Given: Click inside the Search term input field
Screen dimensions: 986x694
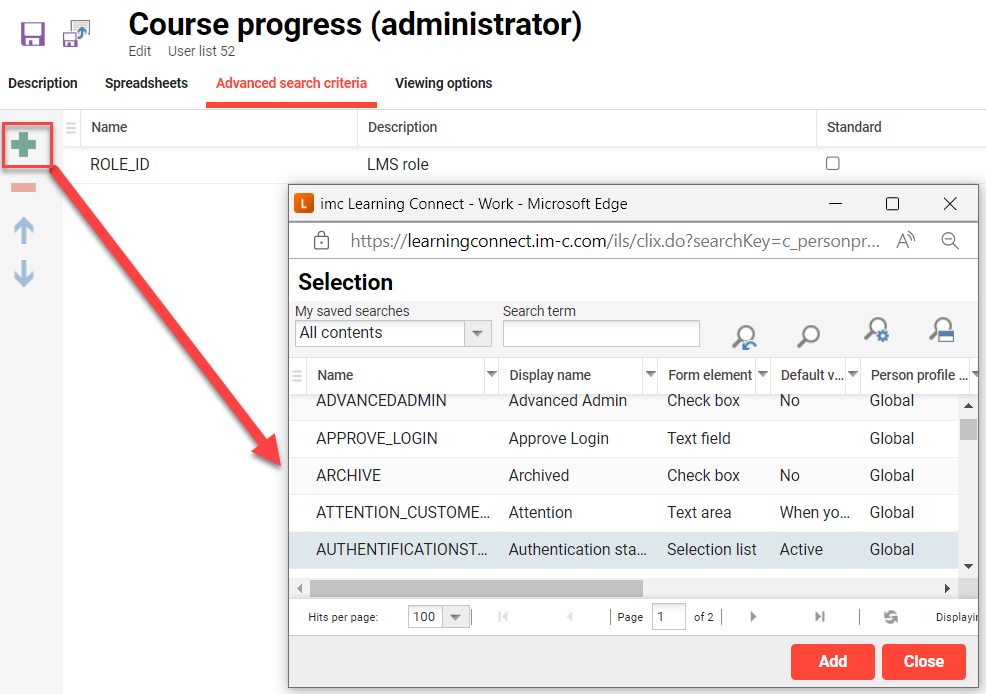Looking at the screenshot, I should click(x=600, y=333).
